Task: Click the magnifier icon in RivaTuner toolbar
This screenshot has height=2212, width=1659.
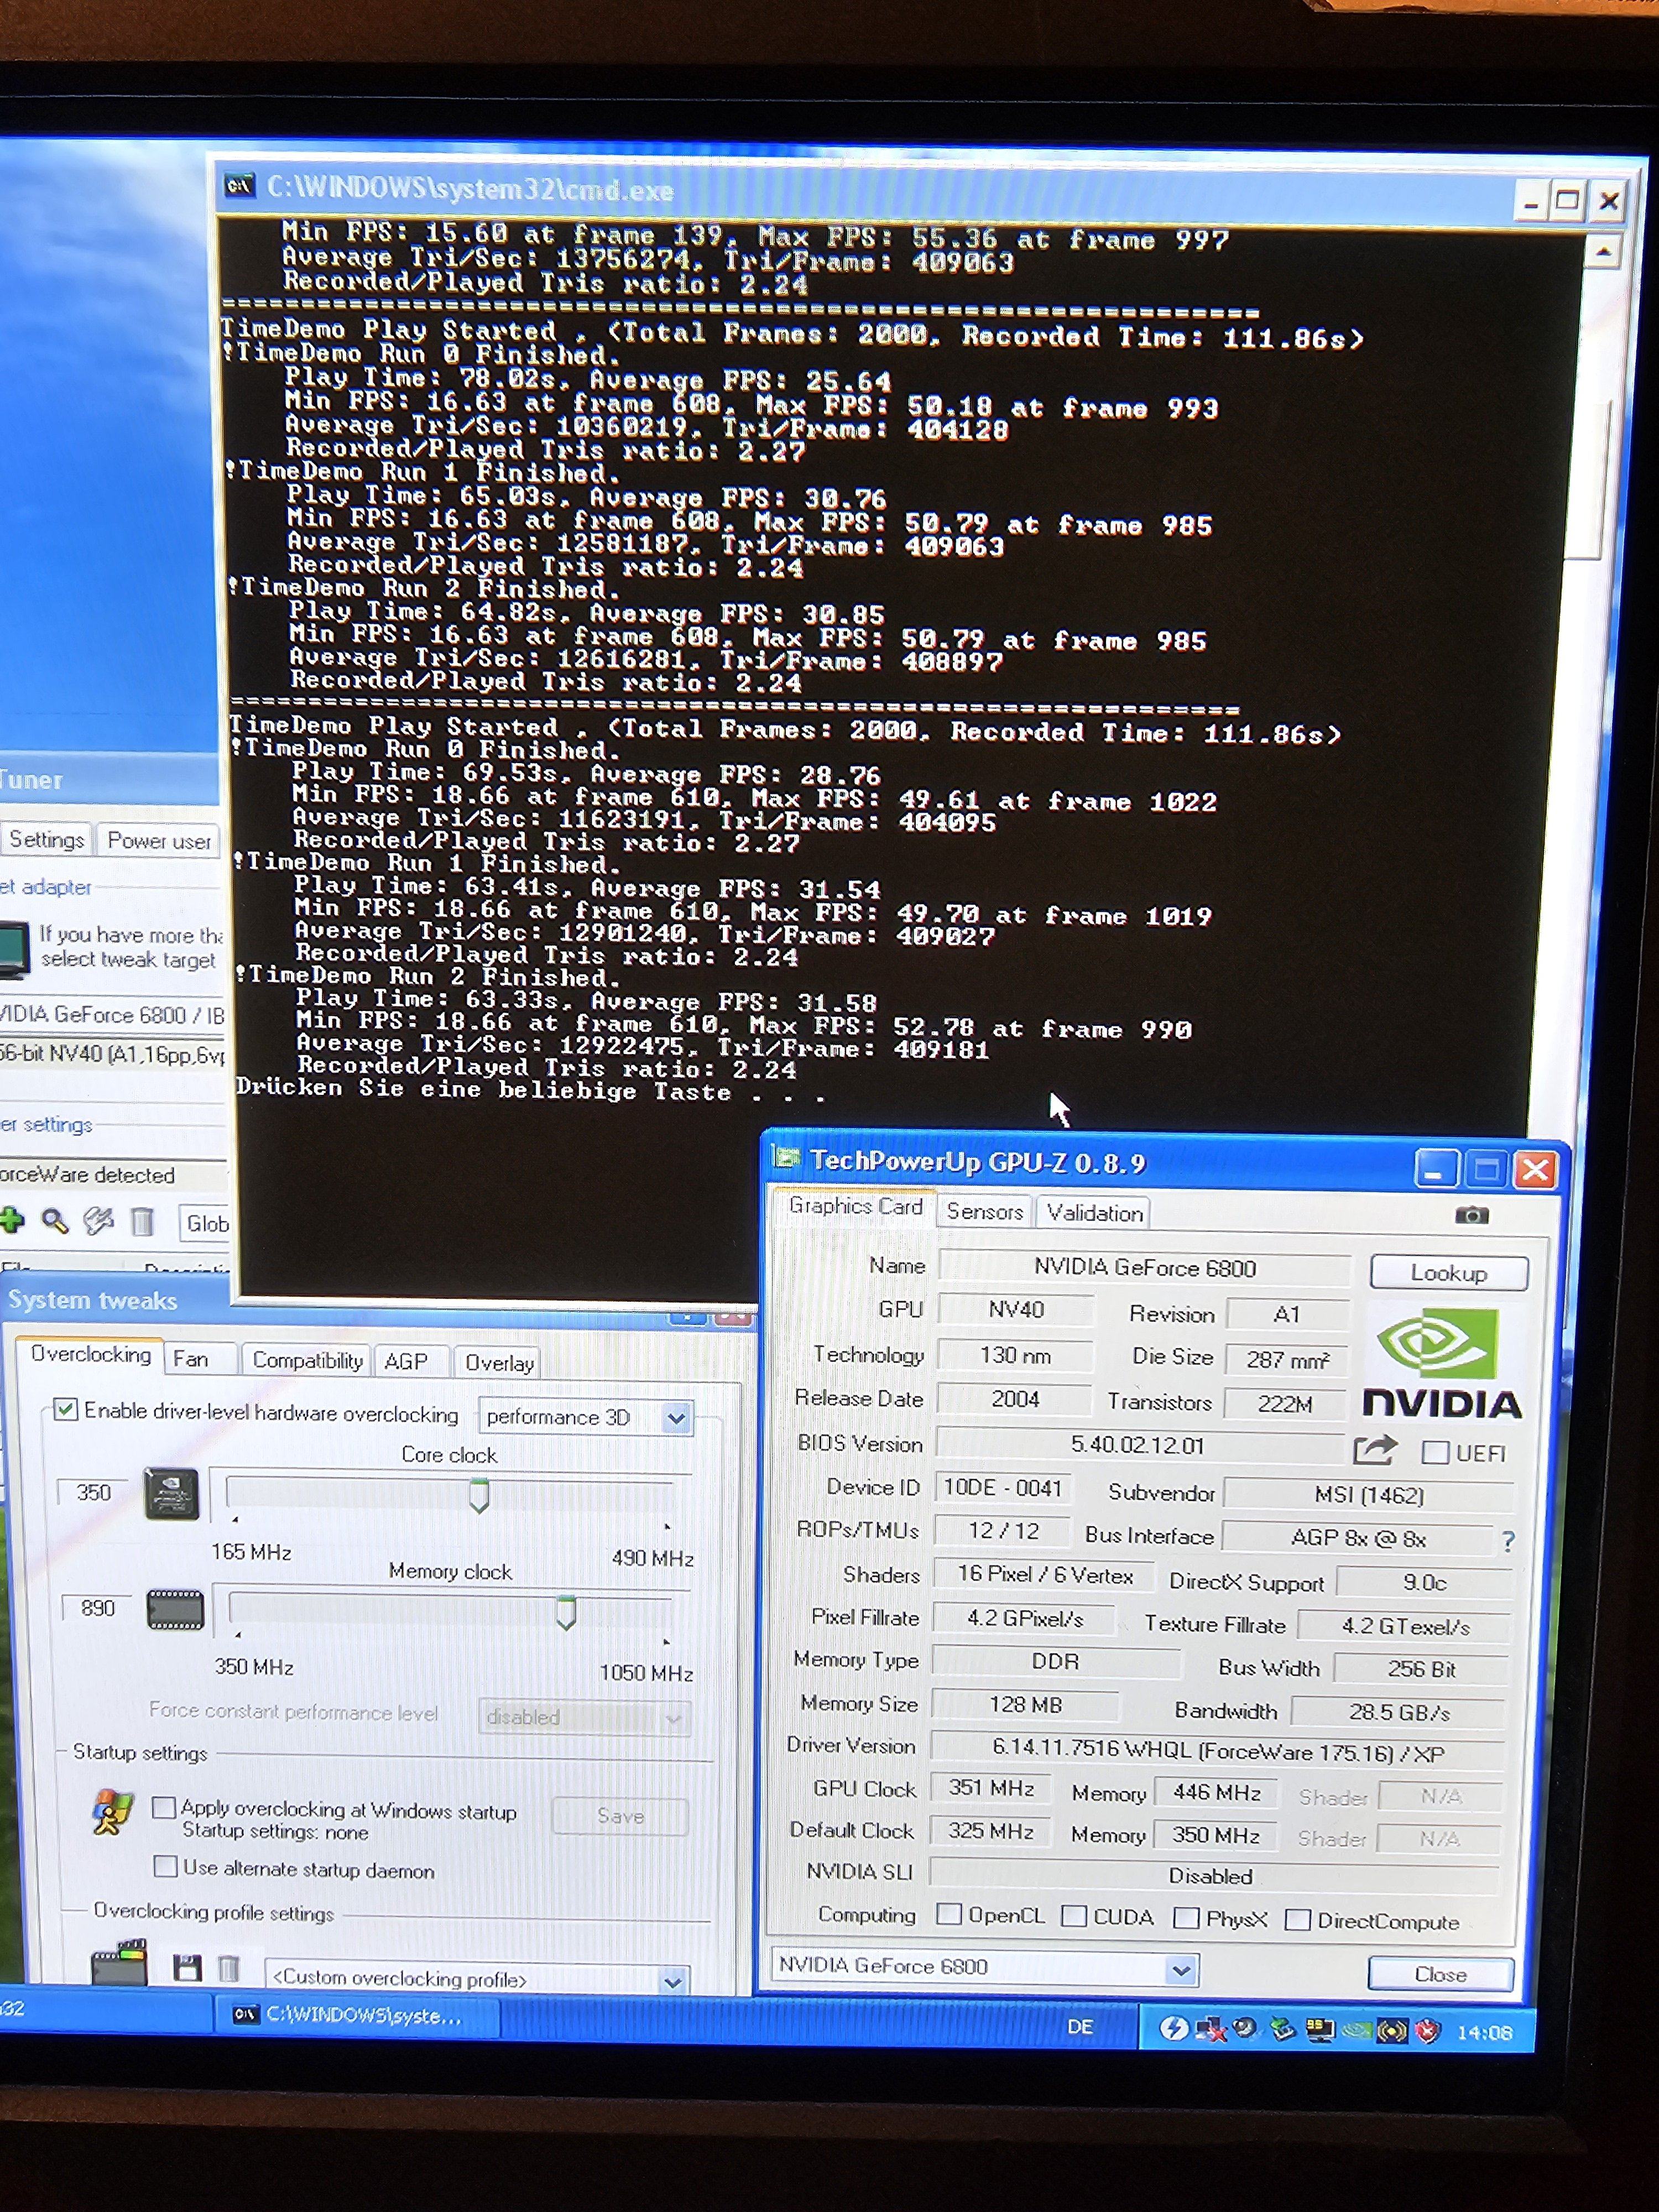Action: click(x=54, y=1221)
